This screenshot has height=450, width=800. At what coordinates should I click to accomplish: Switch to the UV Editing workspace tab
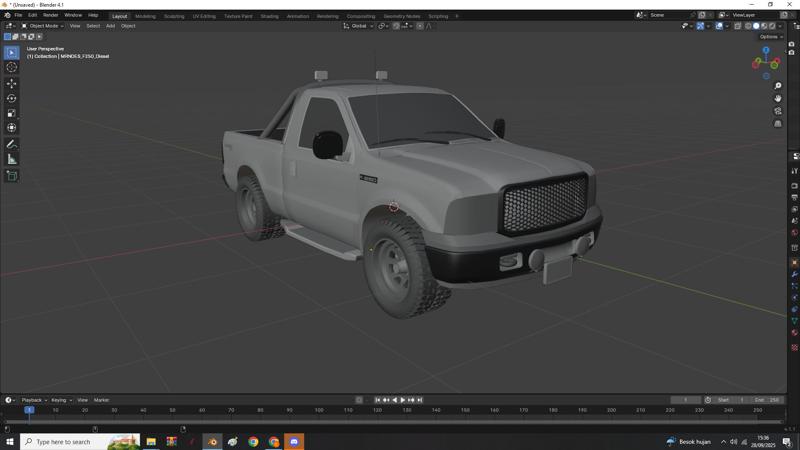[204, 16]
